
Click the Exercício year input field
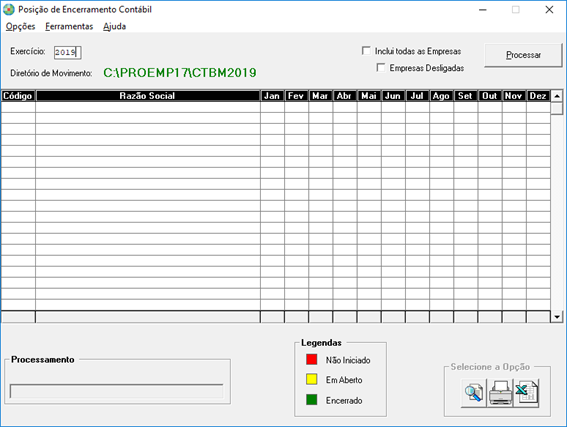[x=68, y=52]
